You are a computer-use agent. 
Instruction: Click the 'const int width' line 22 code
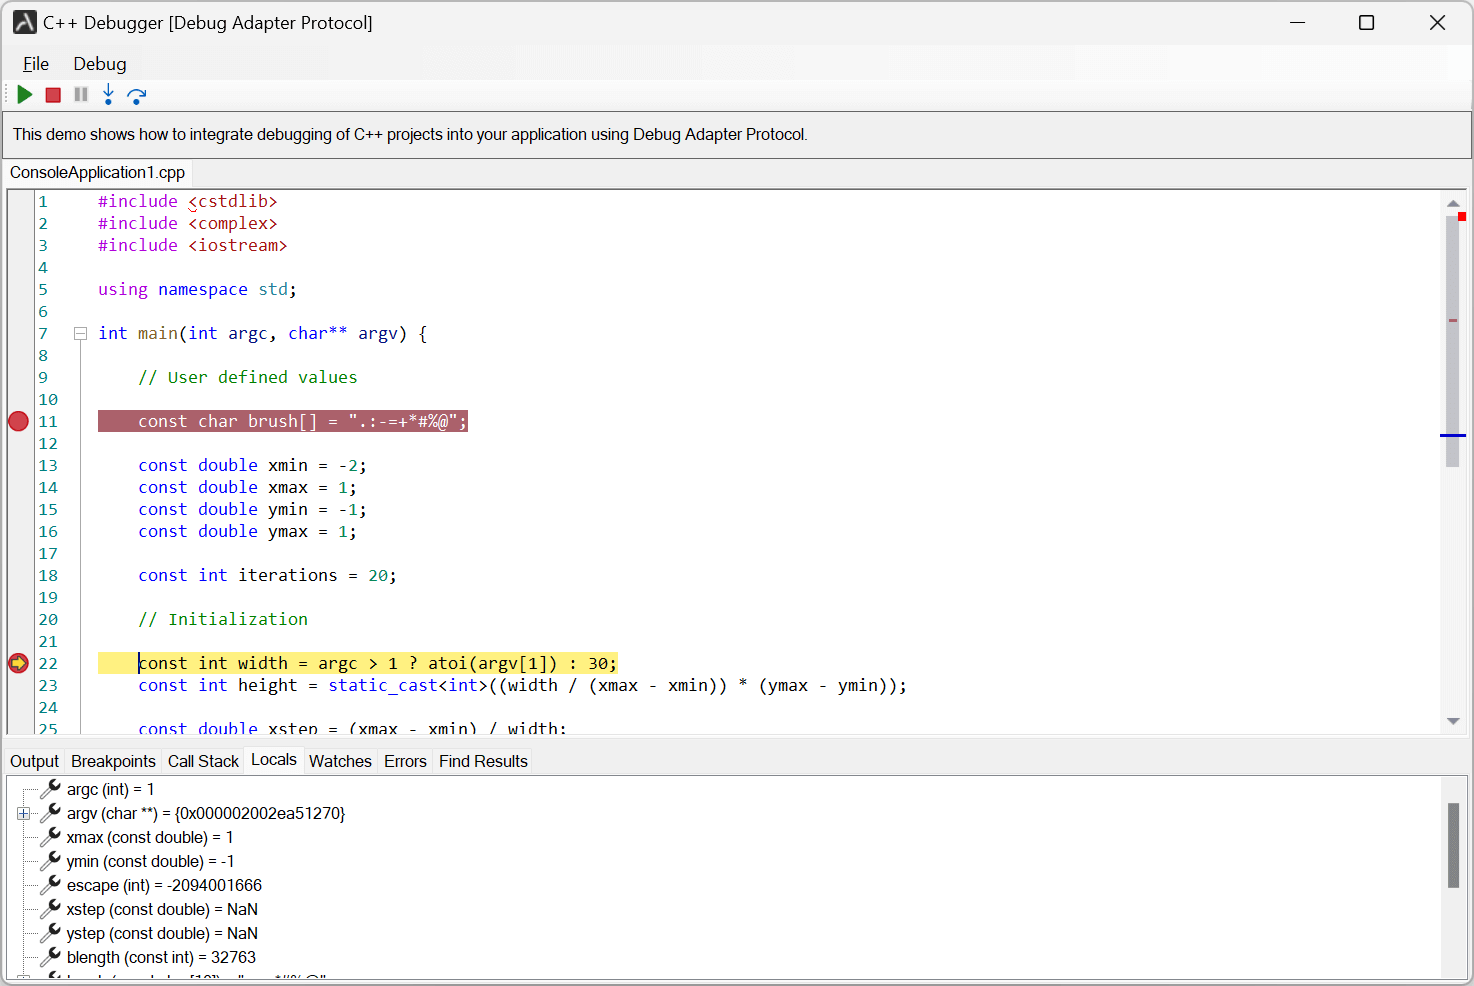click(x=378, y=663)
